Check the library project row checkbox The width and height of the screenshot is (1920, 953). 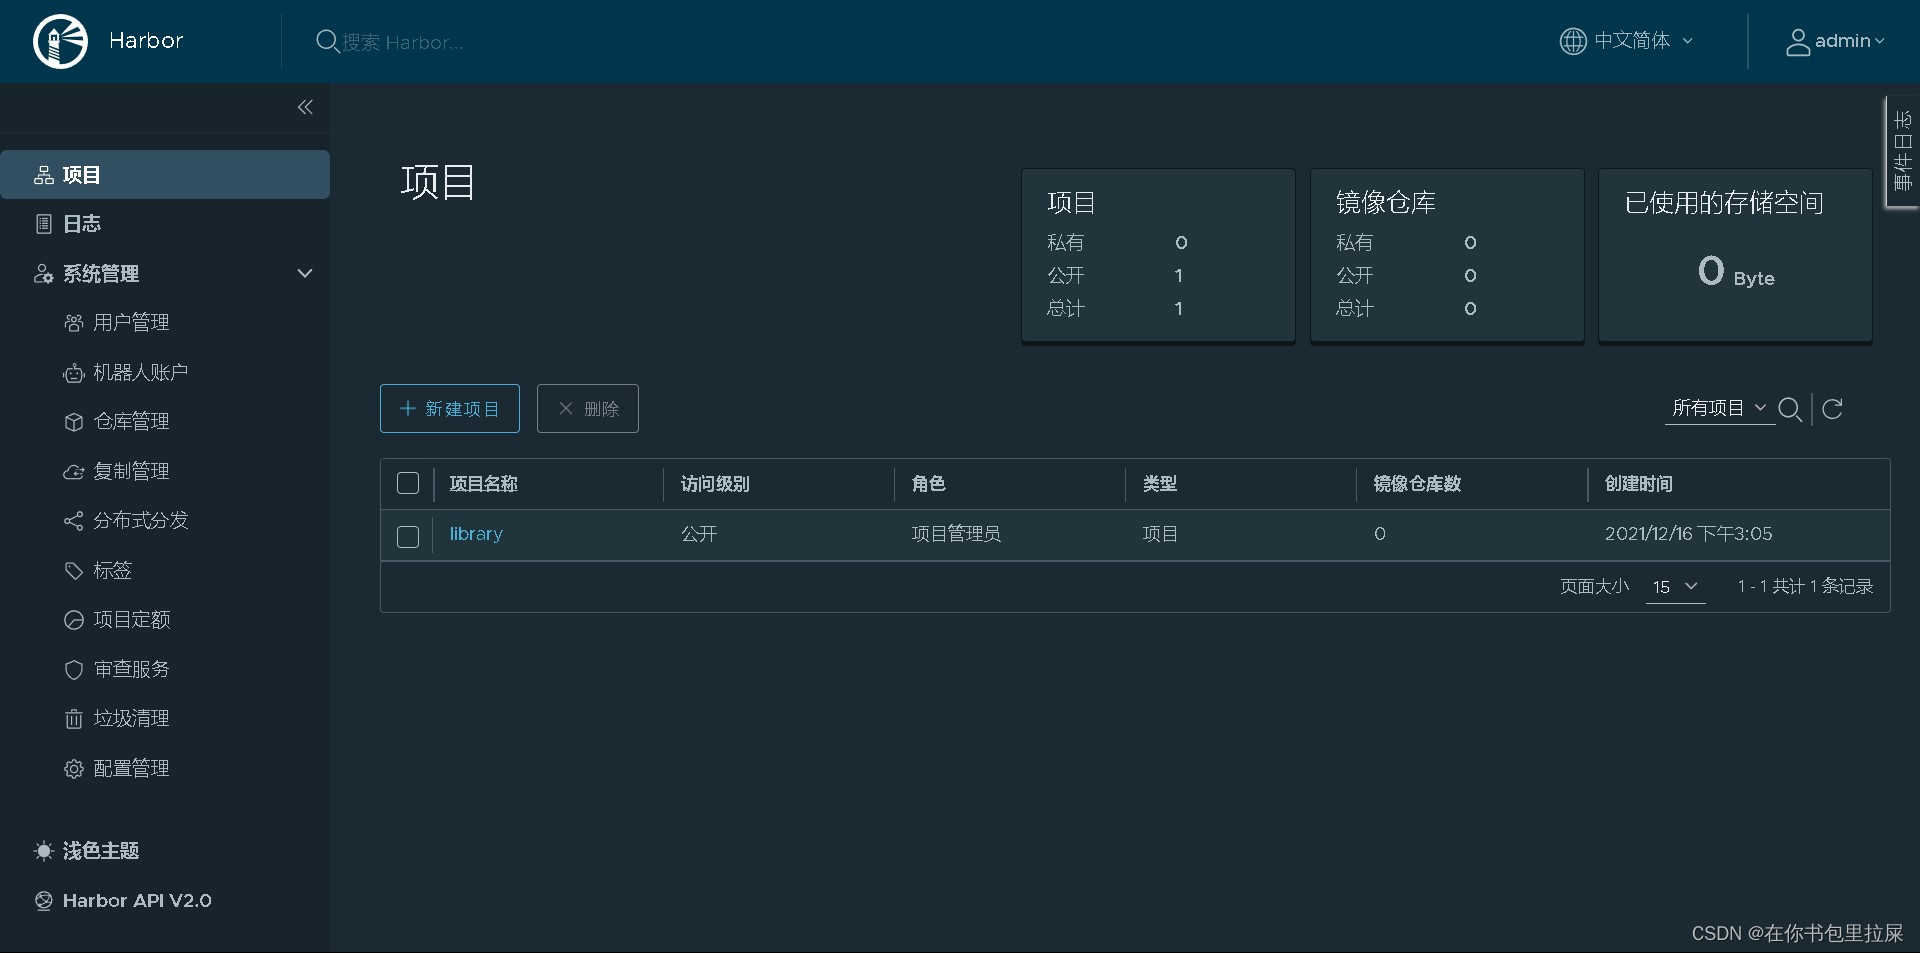(x=408, y=536)
